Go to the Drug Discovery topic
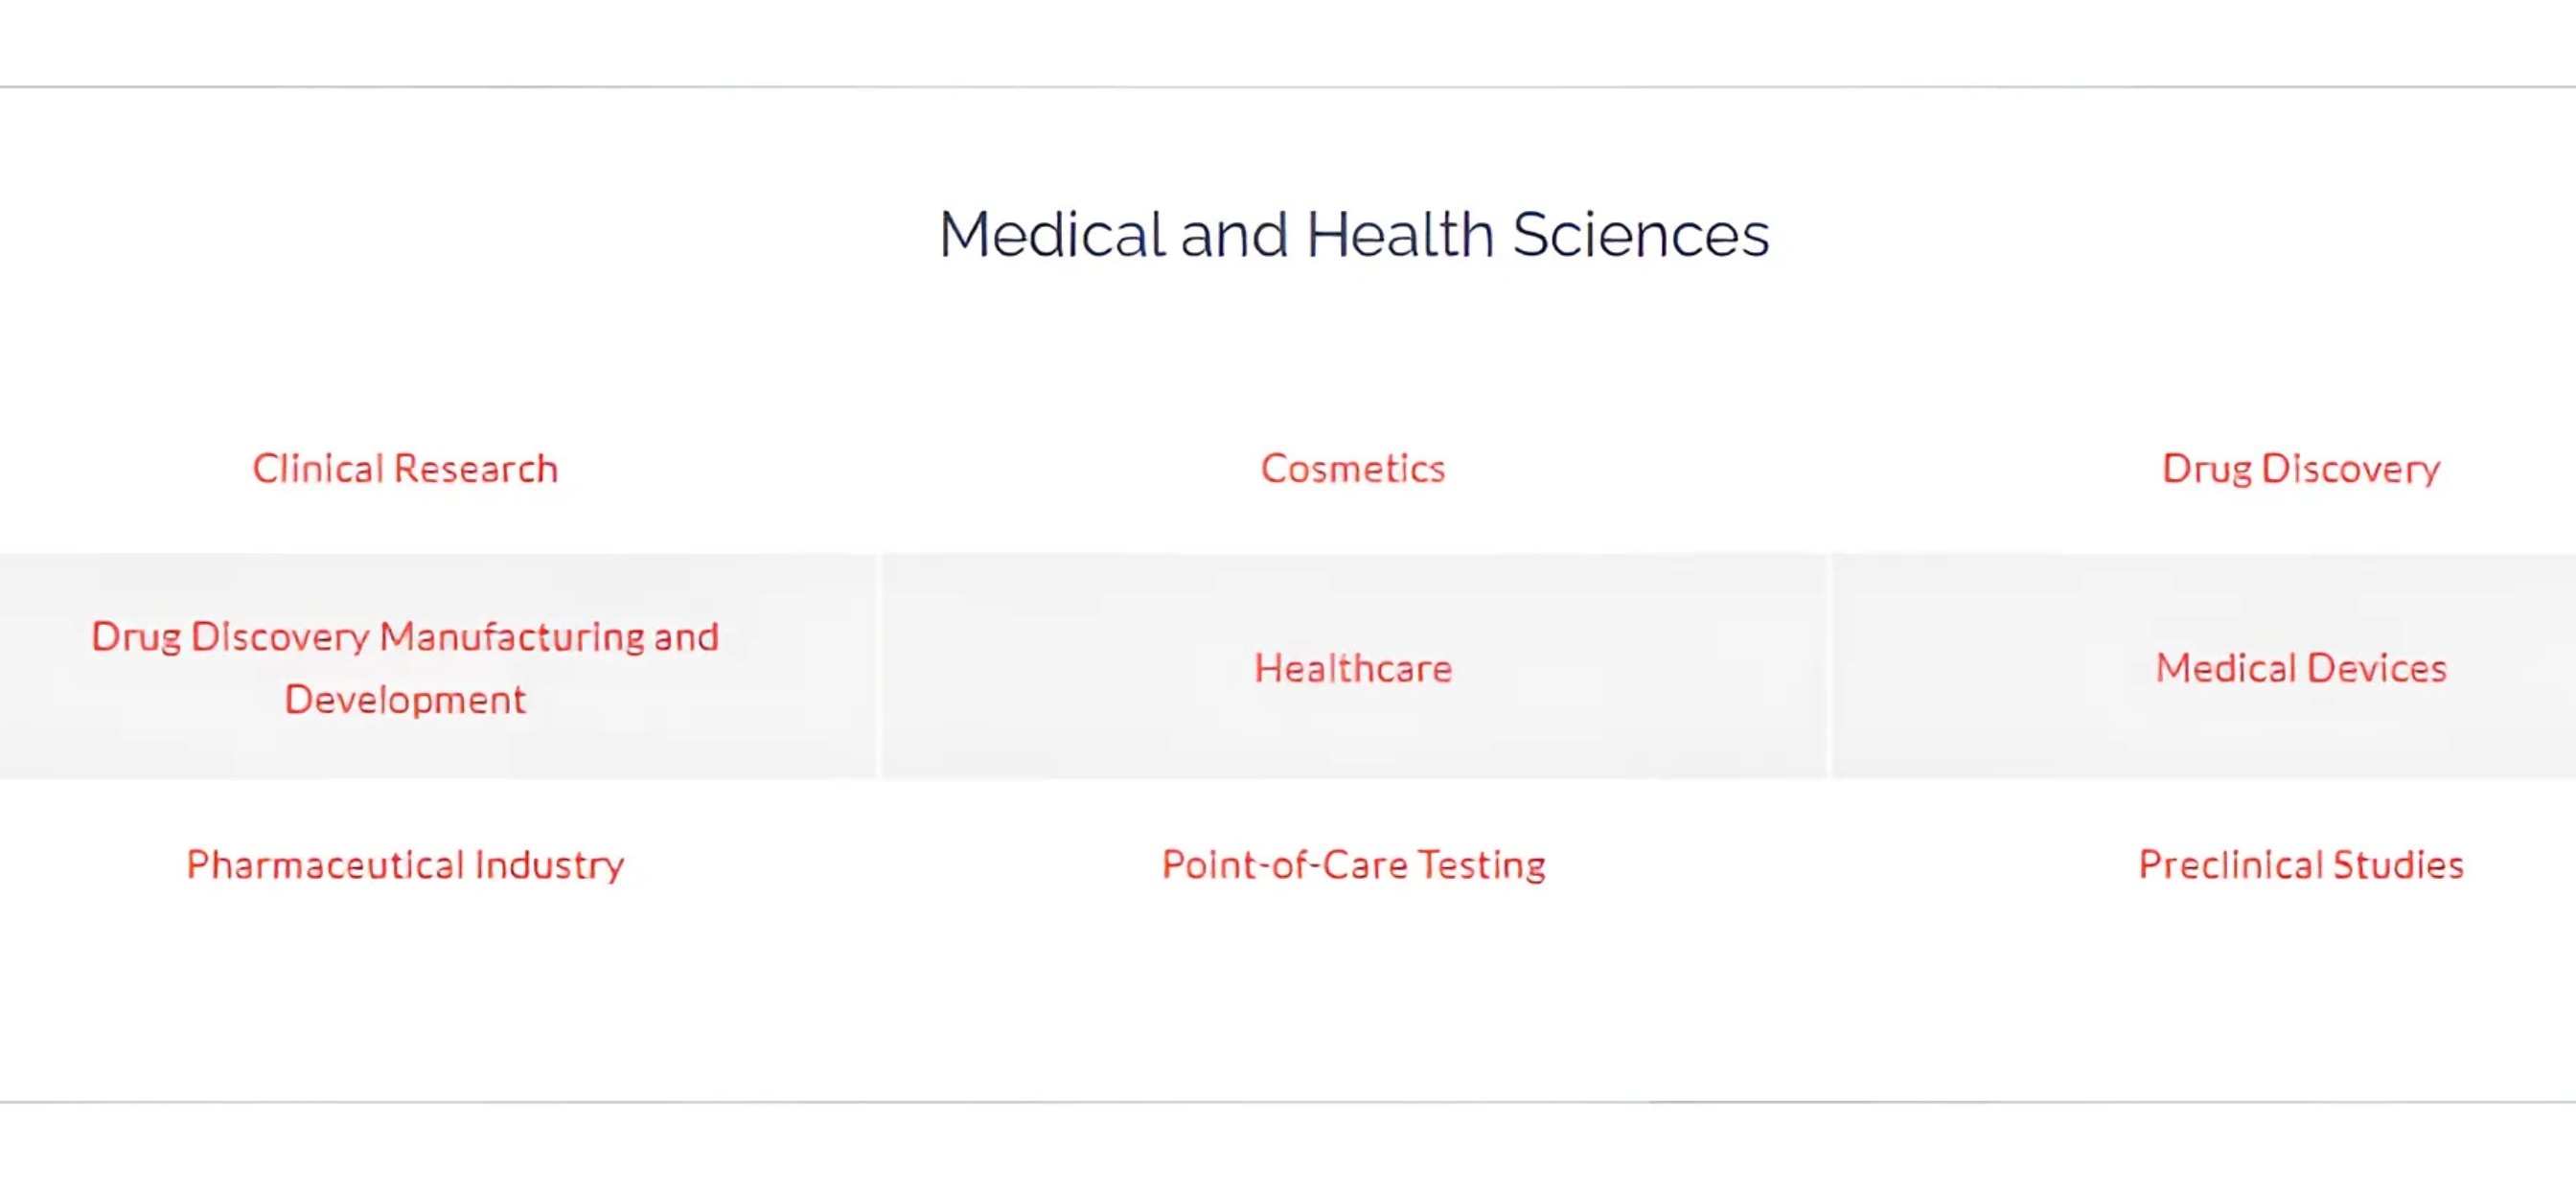Image resolution: width=2576 pixels, height=1198 pixels. 2301,468
